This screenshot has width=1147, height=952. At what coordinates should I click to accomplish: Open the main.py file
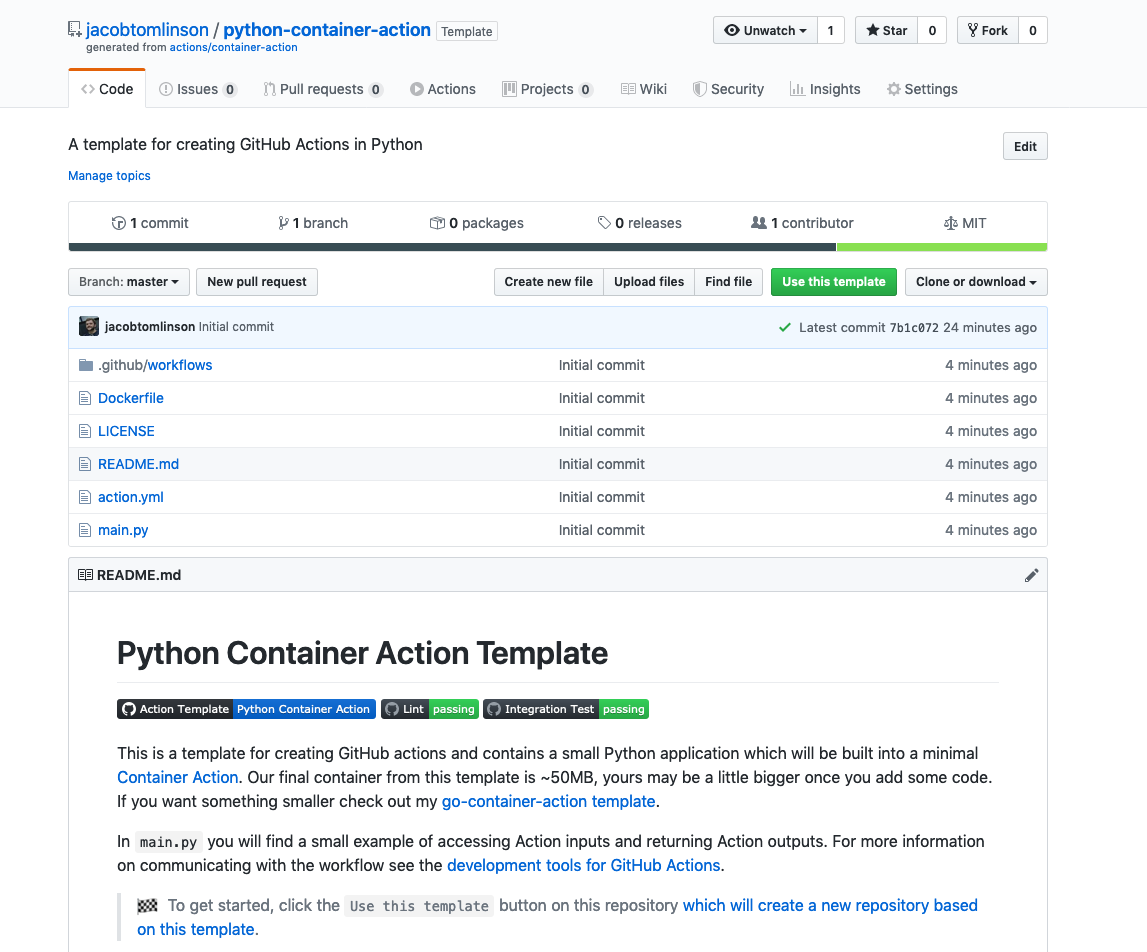tap(123, 530)
